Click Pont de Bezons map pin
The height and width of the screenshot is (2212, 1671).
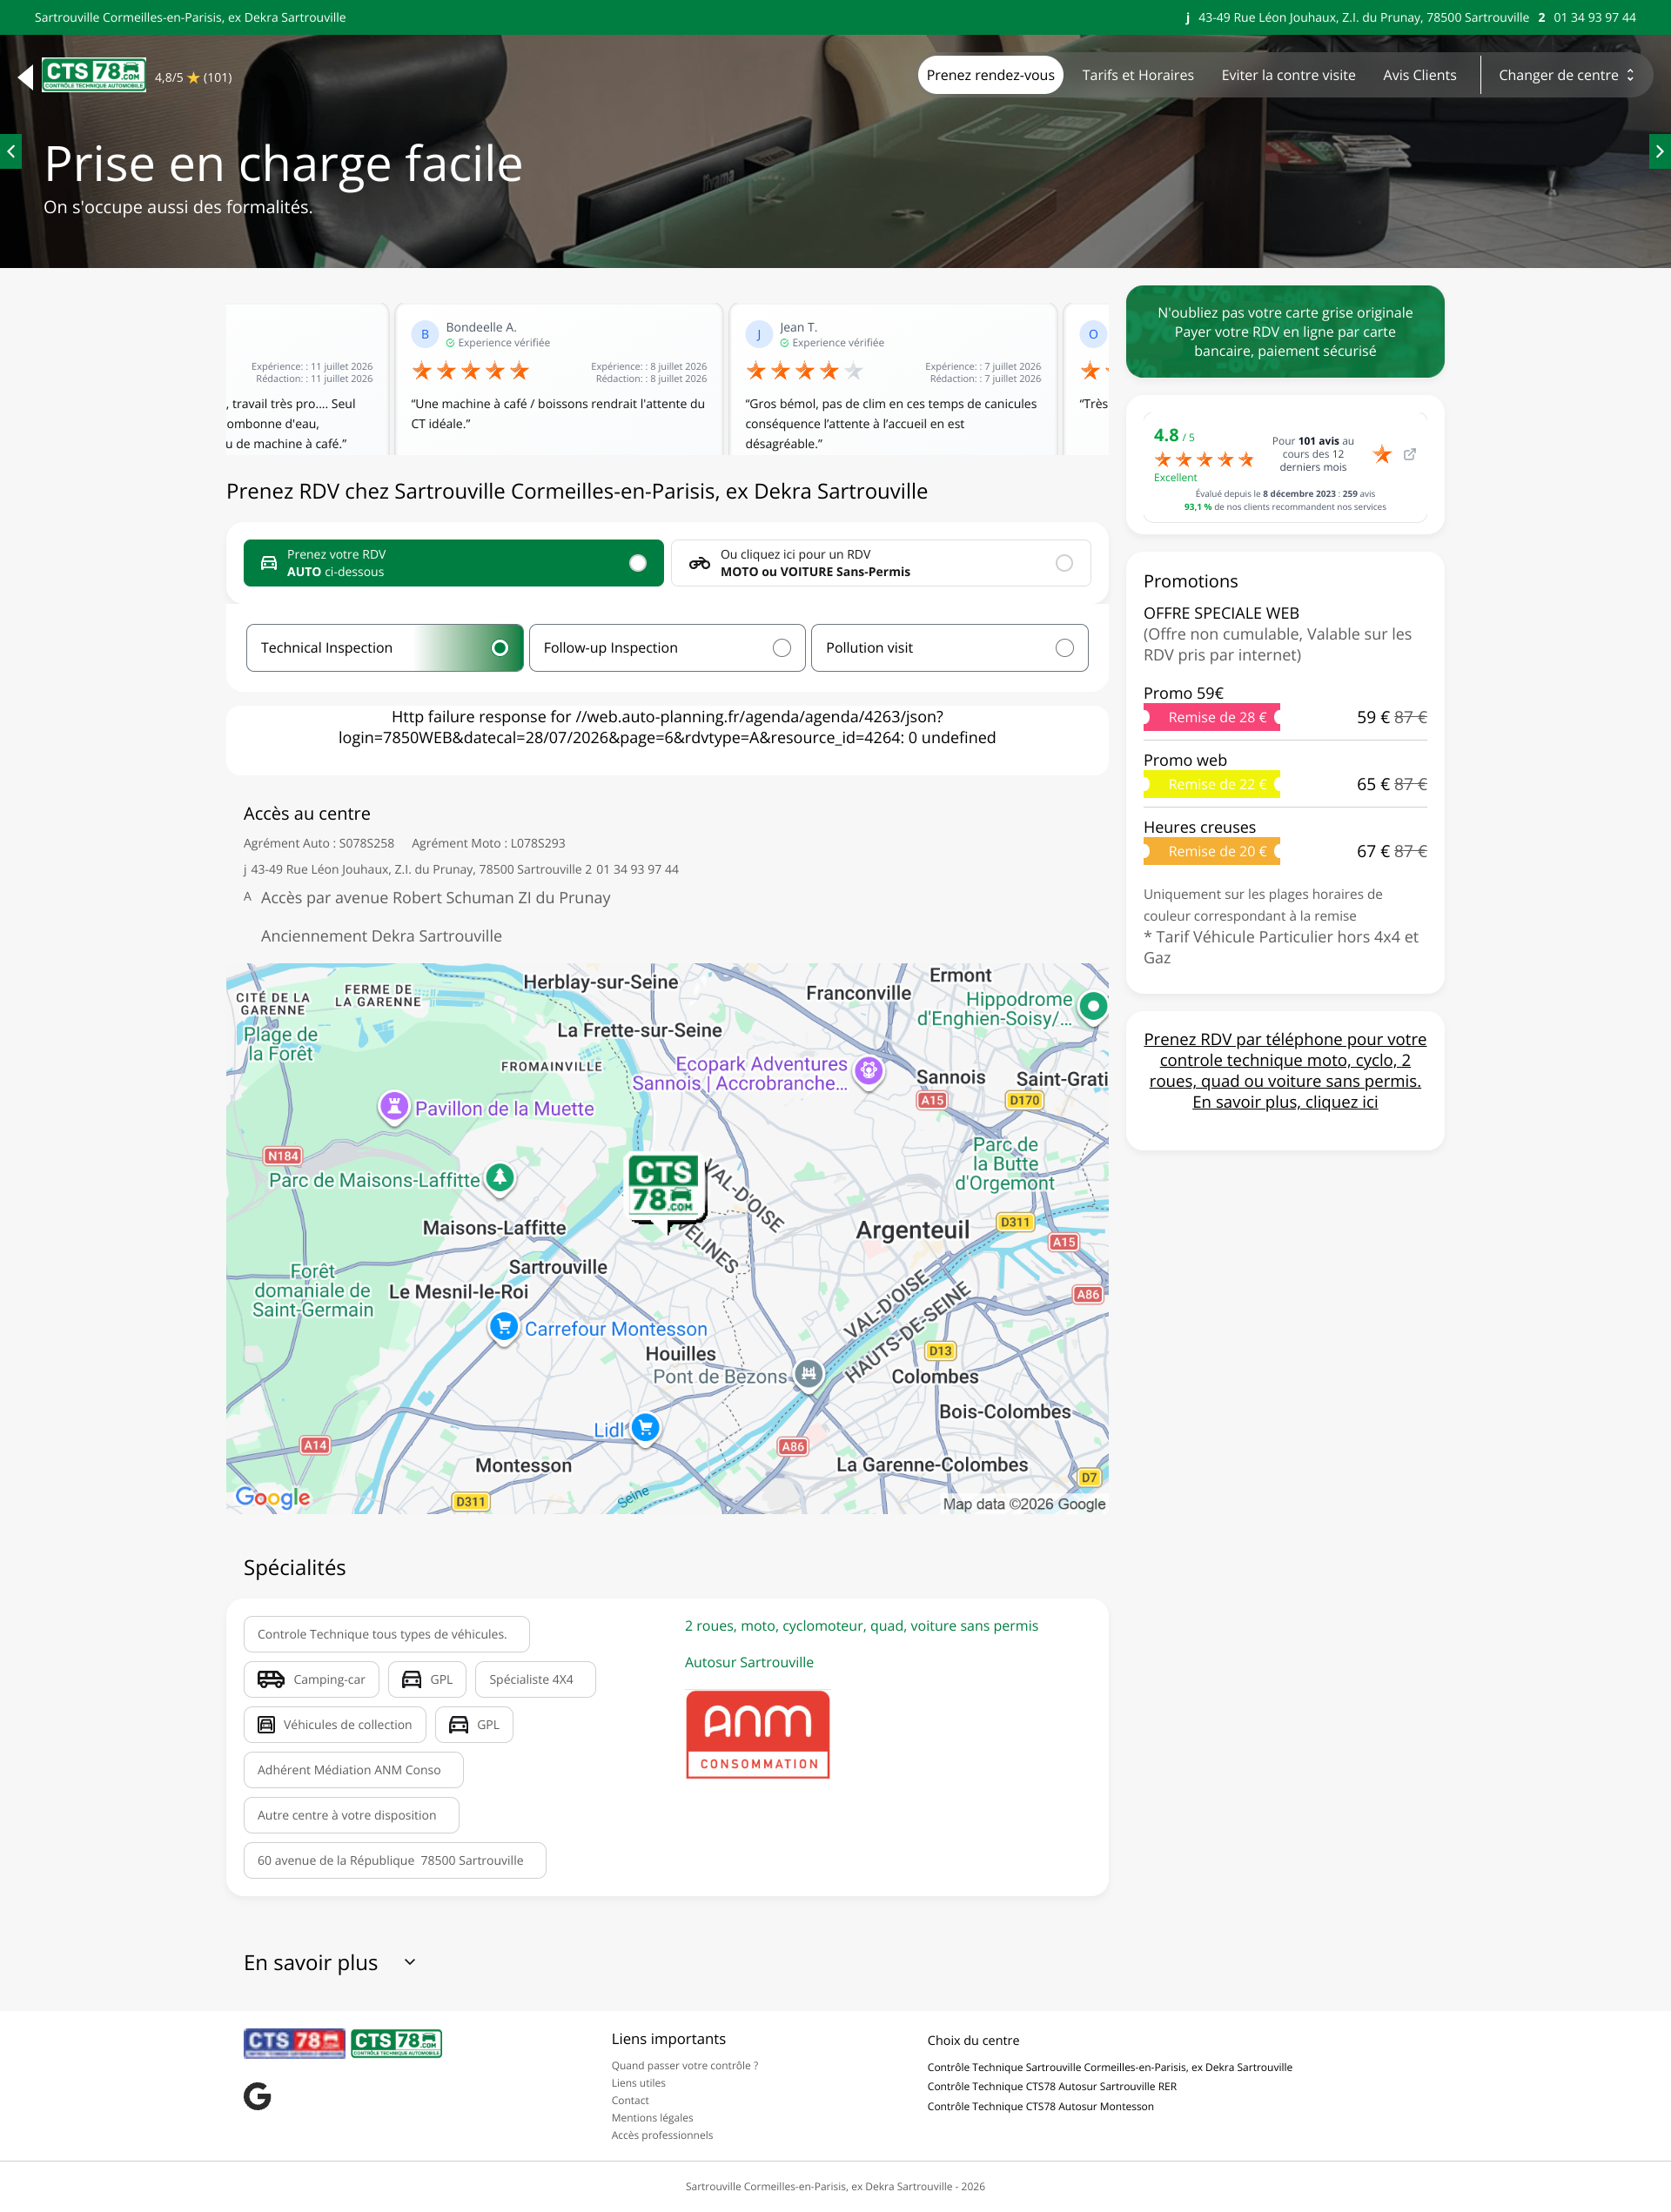(809, 1374)
